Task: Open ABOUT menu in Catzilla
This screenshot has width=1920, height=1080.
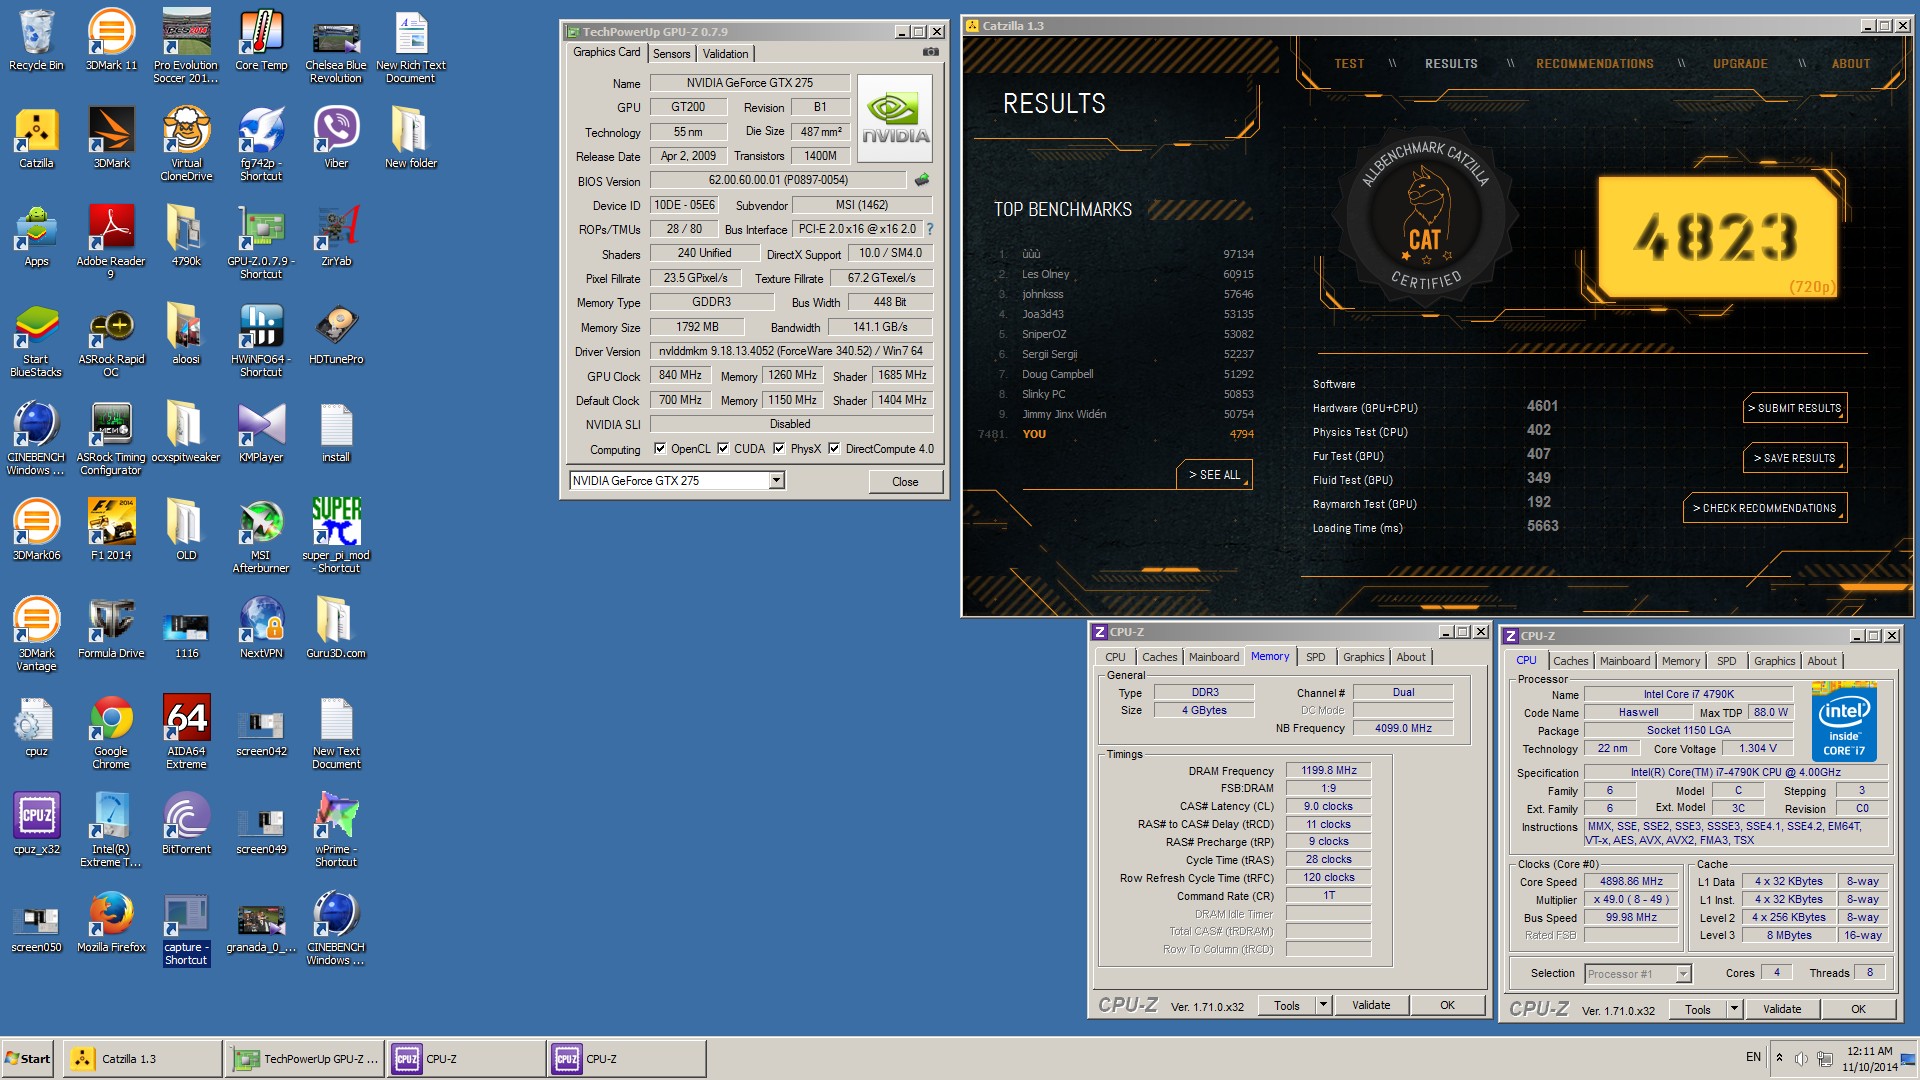Action: coord(1851,64)
